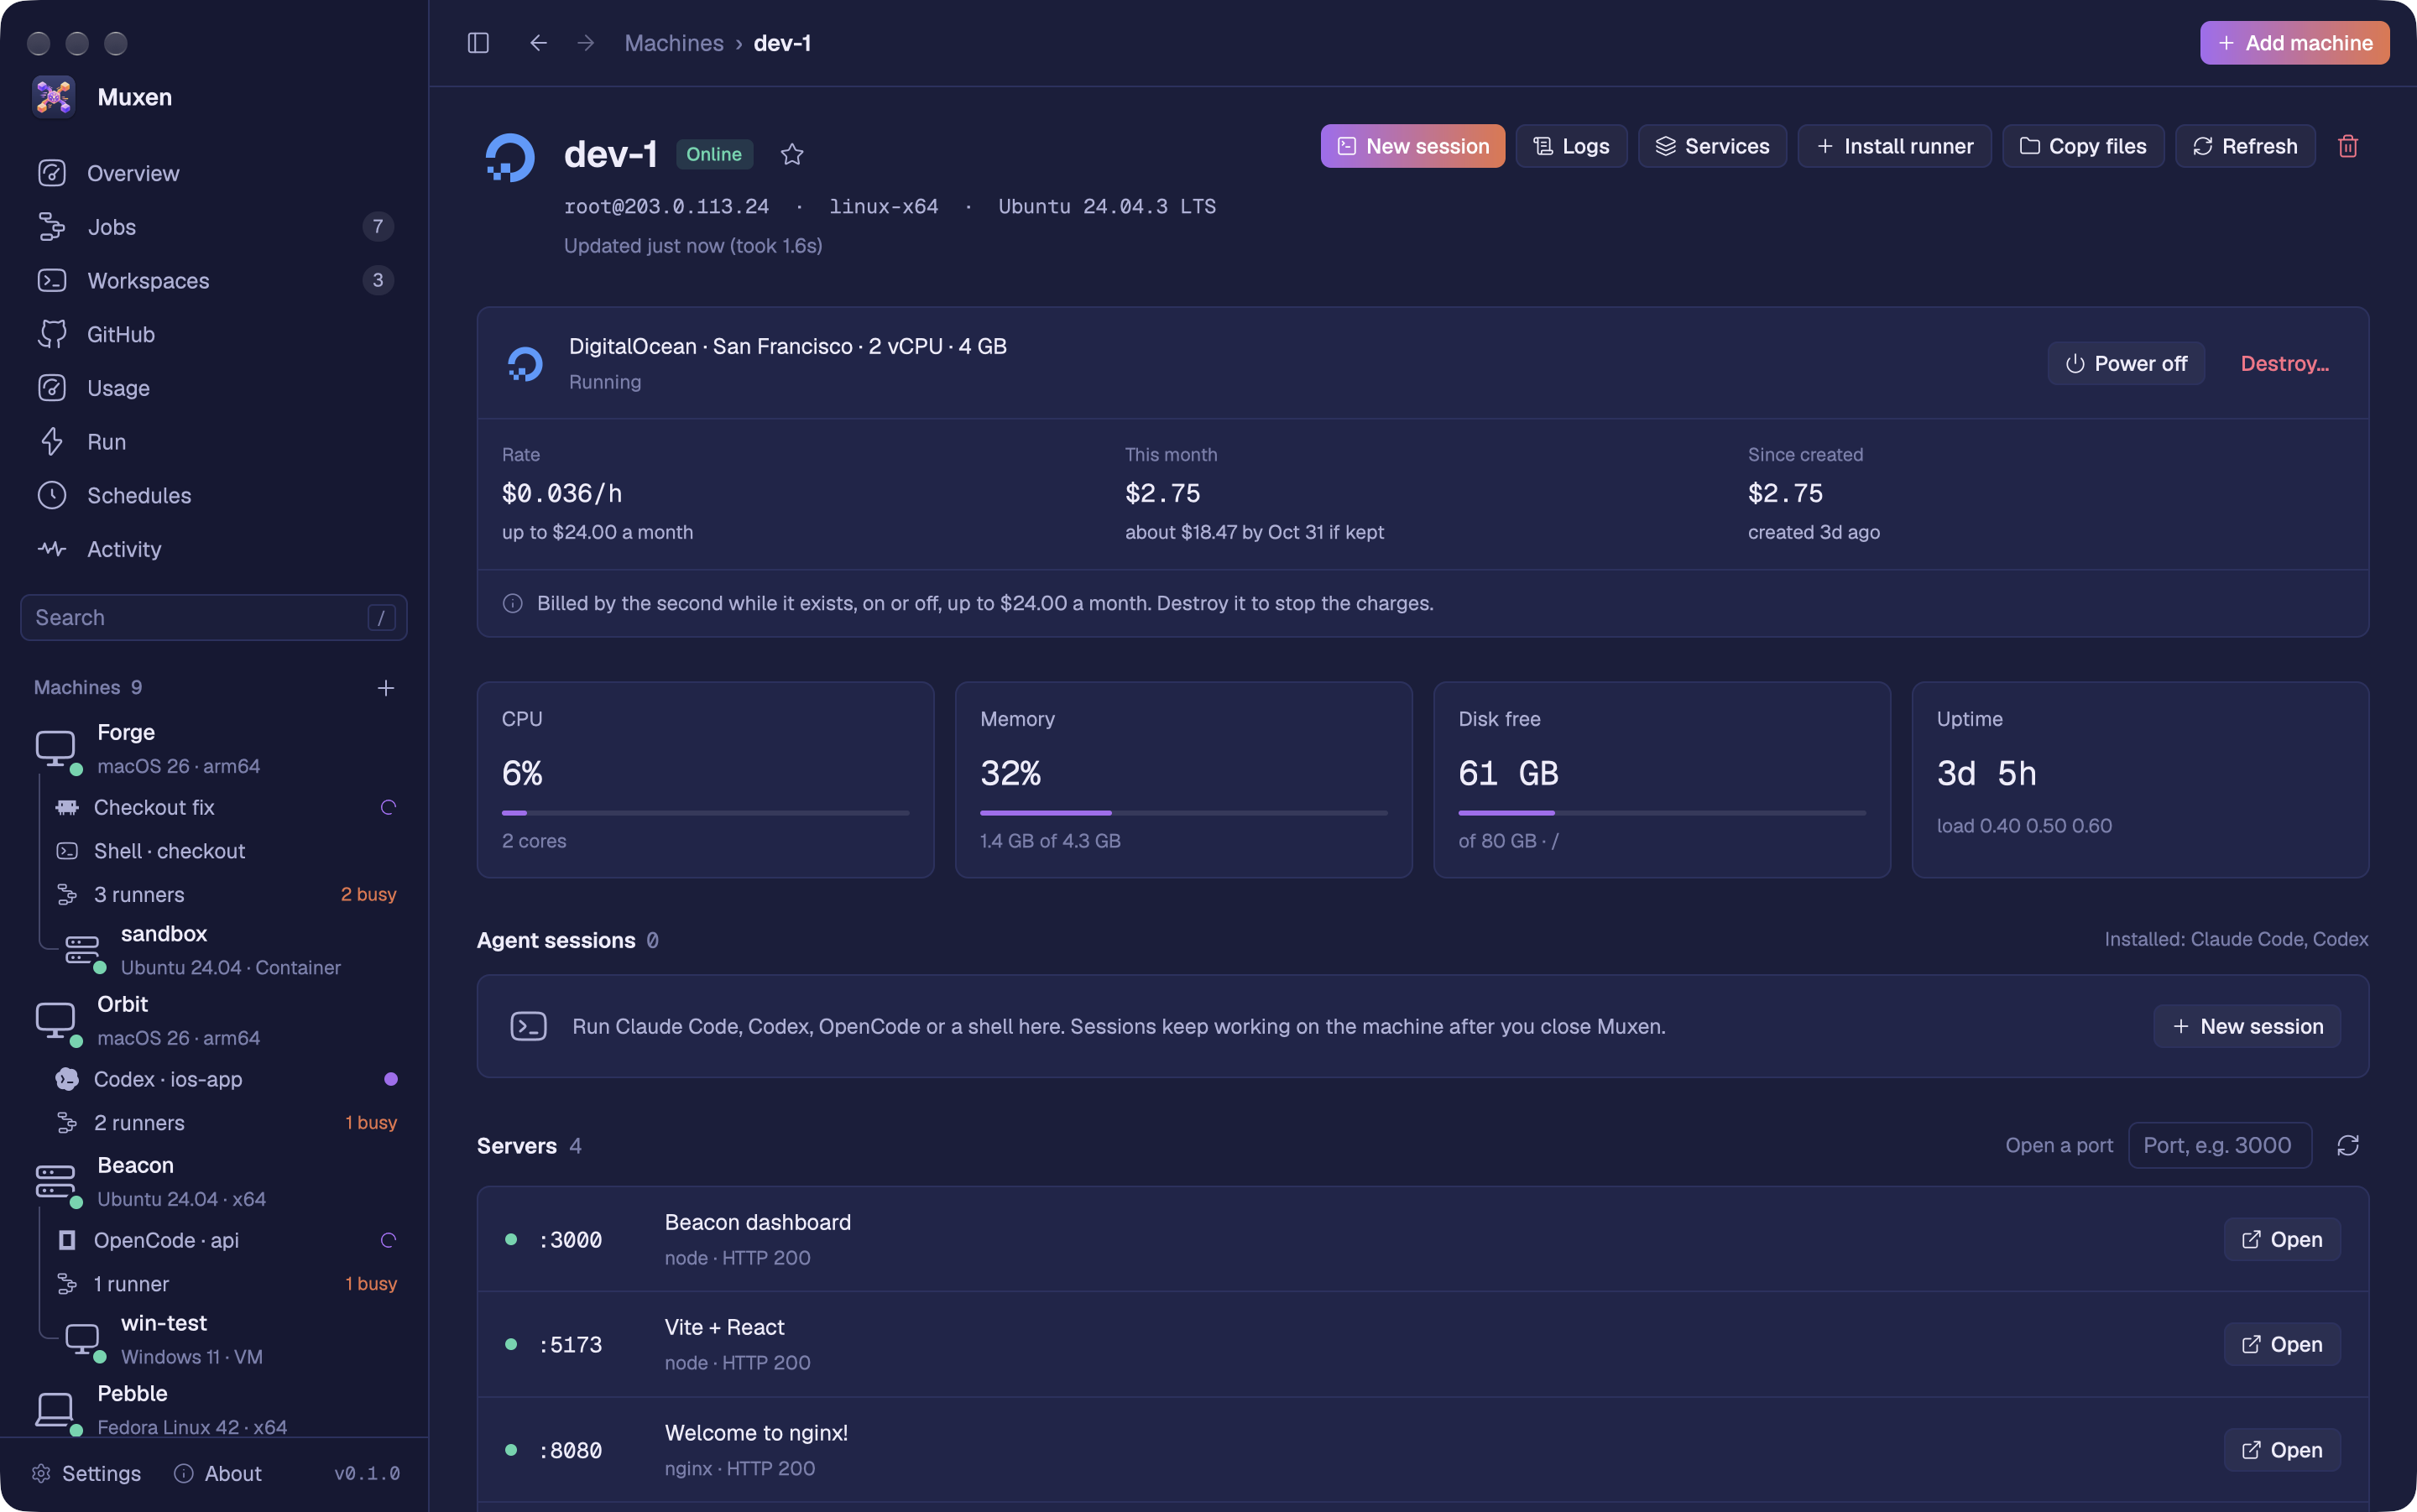
Task: Click the DigitalOcean logo beside dev-1 title
Action: click(x=510, y=157)
